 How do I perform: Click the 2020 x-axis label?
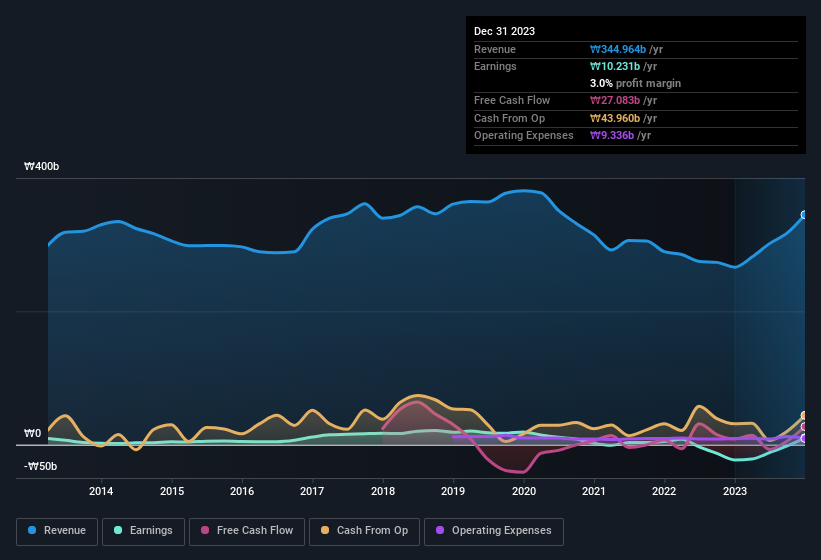tap(524, 491)
